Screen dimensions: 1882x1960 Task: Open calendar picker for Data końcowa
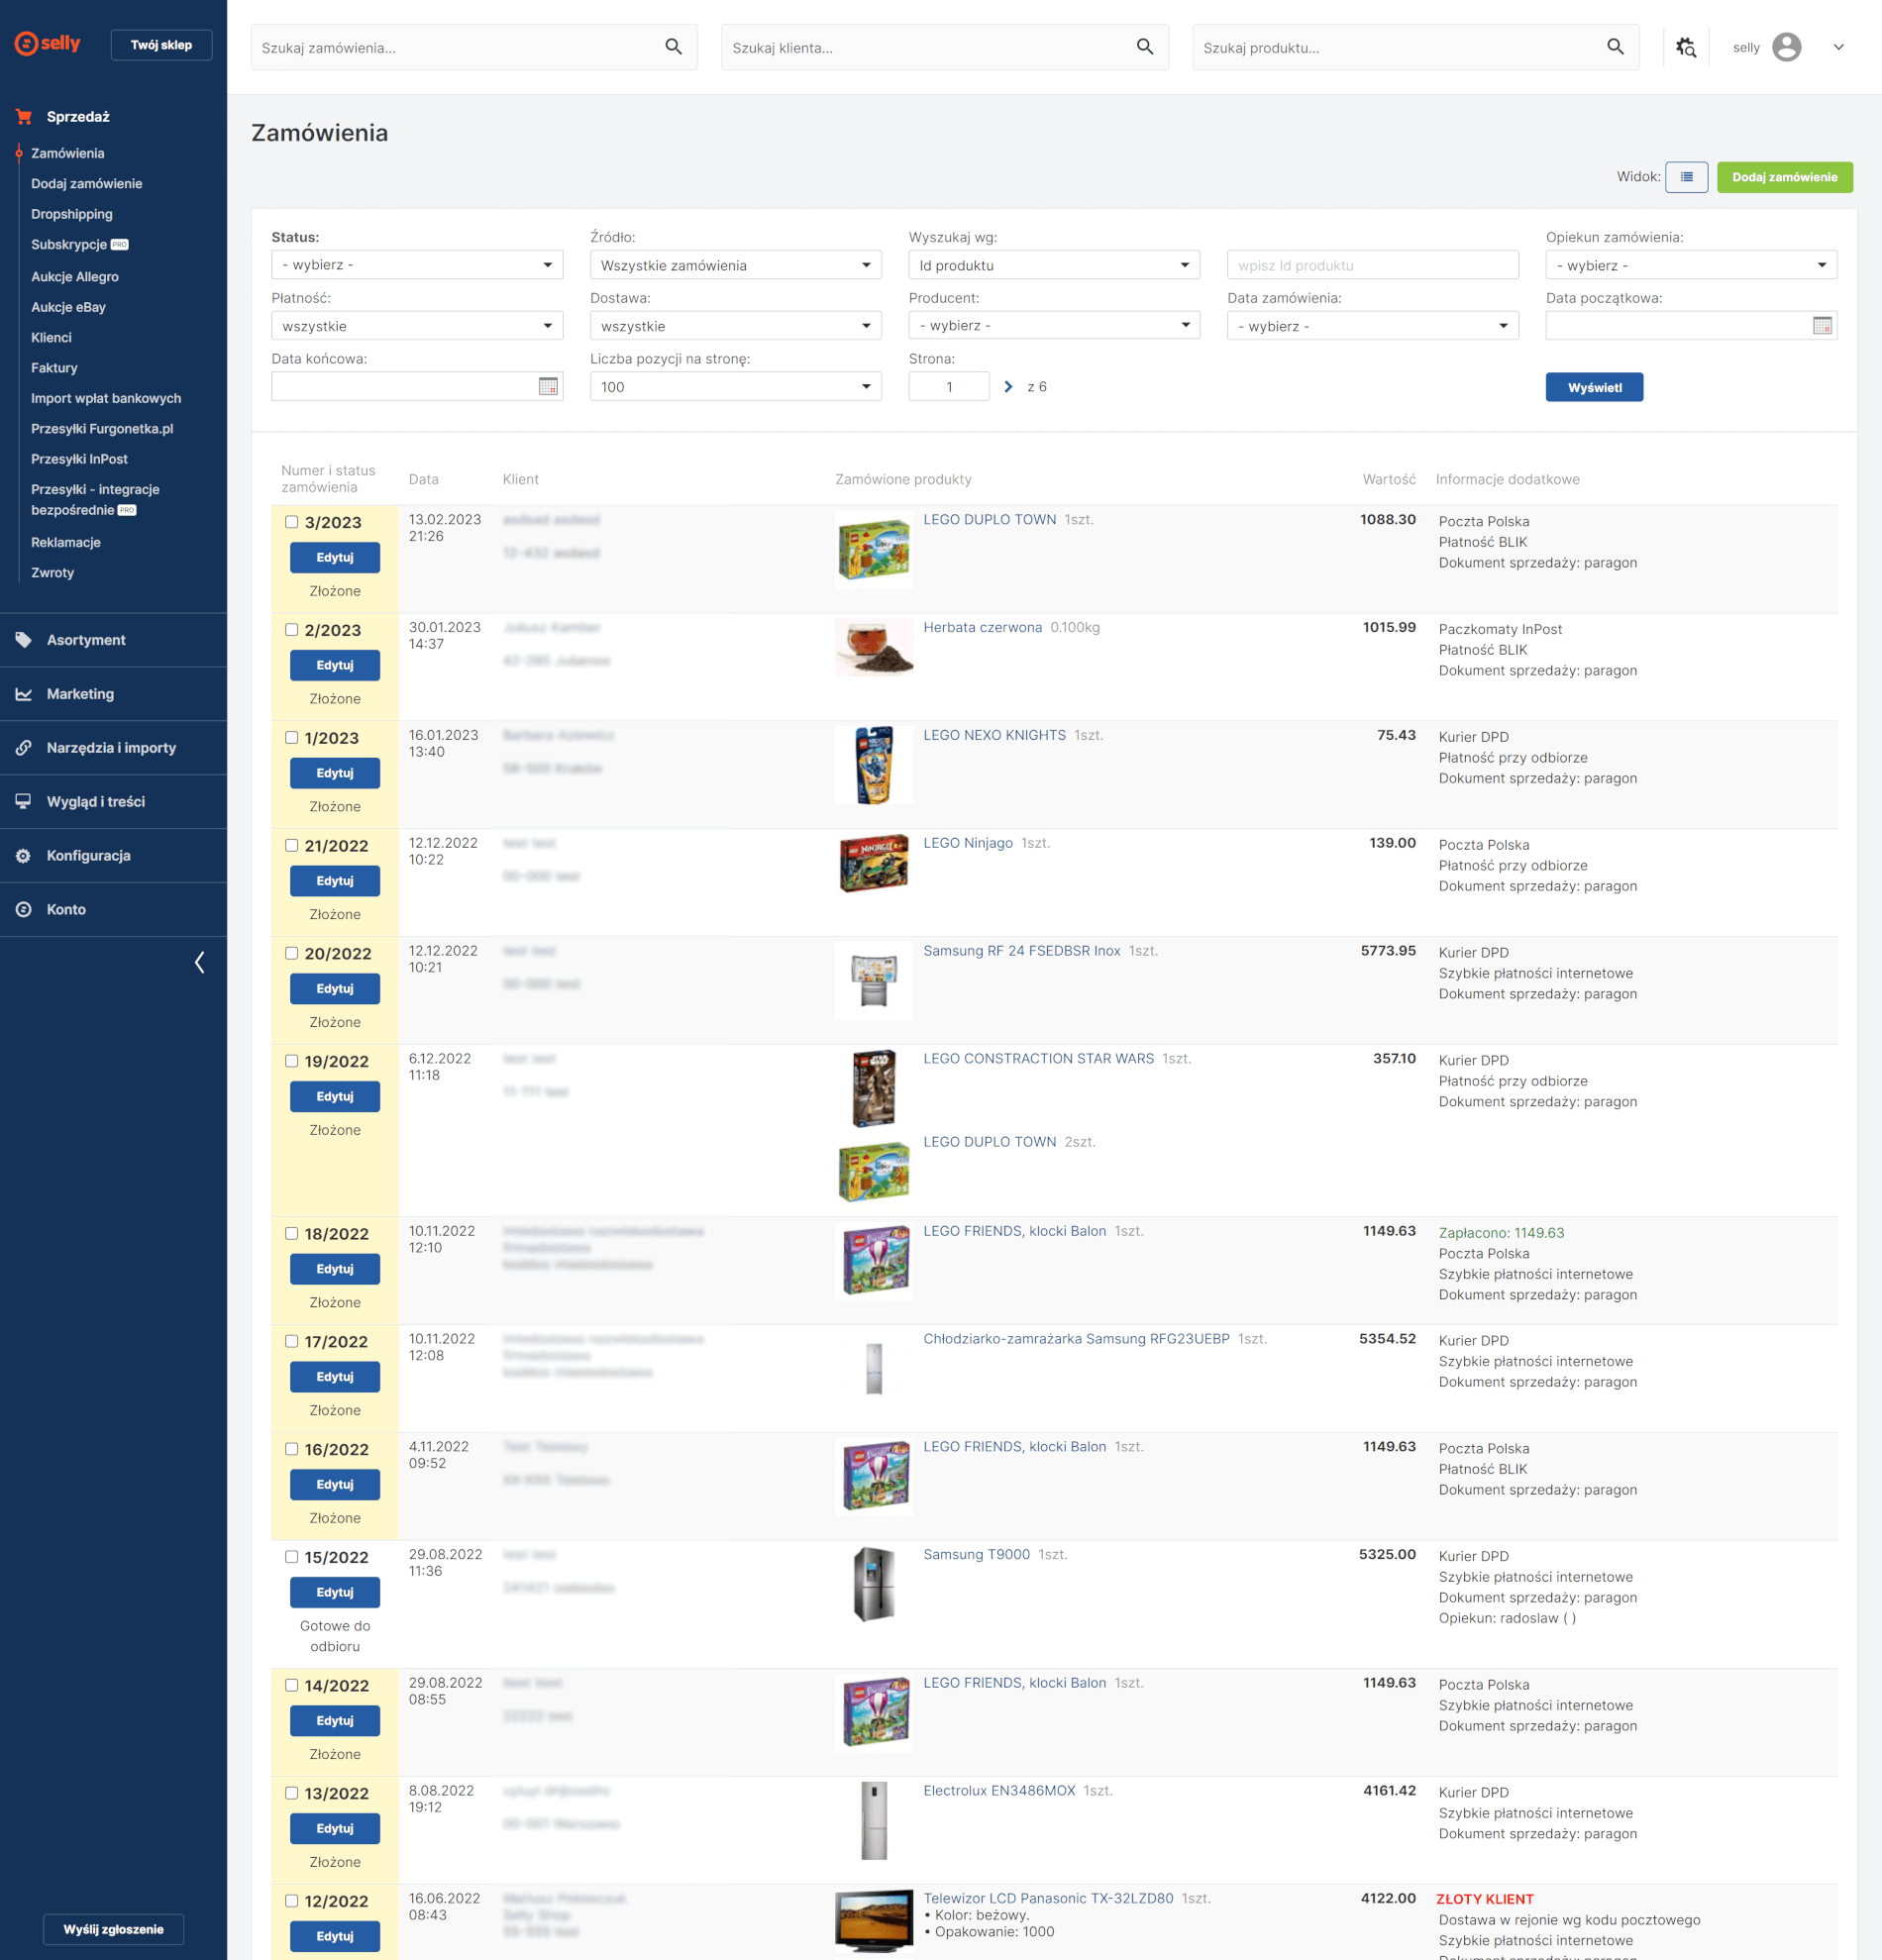click(548, 387)
